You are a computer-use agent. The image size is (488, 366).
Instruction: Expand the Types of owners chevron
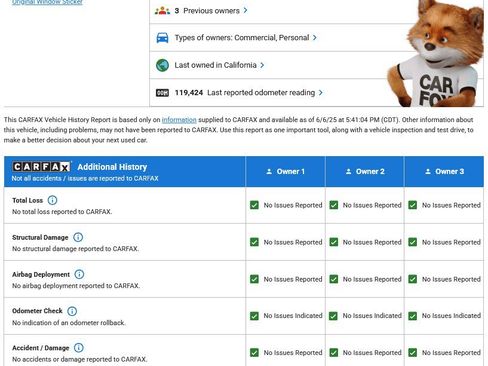tap(315, 38)
